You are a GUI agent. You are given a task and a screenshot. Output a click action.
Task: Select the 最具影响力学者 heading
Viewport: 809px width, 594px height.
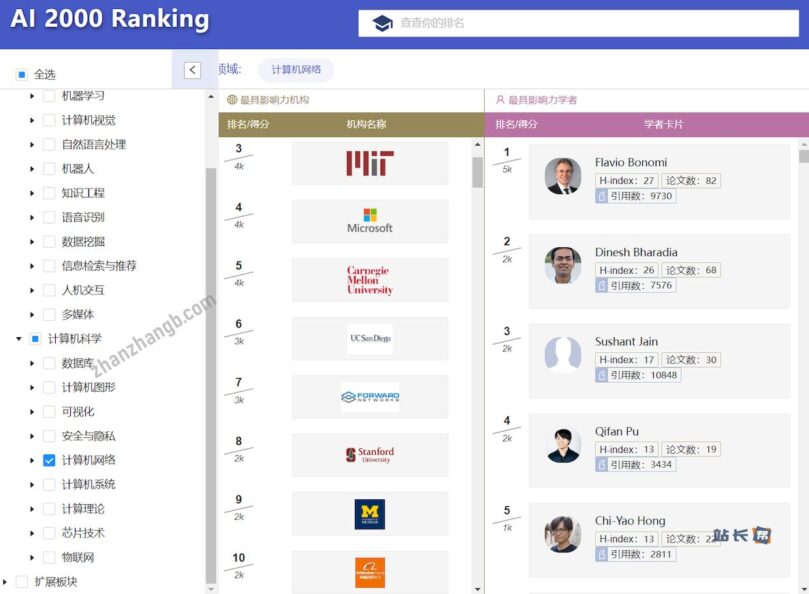point(542,100)
